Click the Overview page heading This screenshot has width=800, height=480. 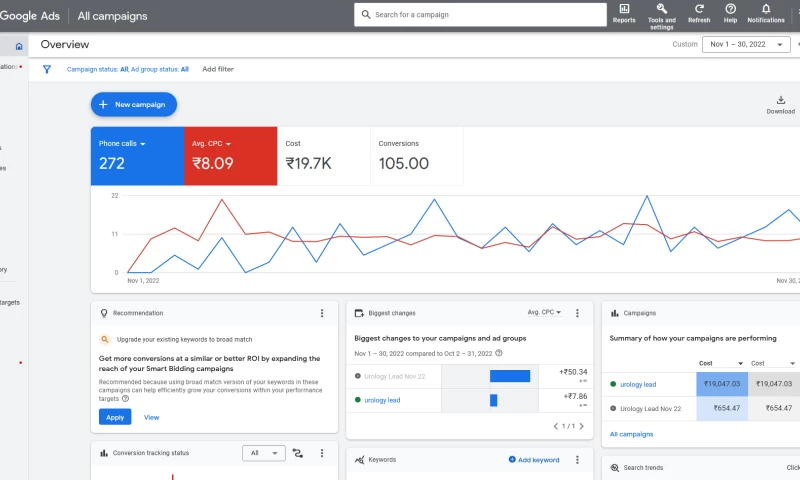click(65, 44)
